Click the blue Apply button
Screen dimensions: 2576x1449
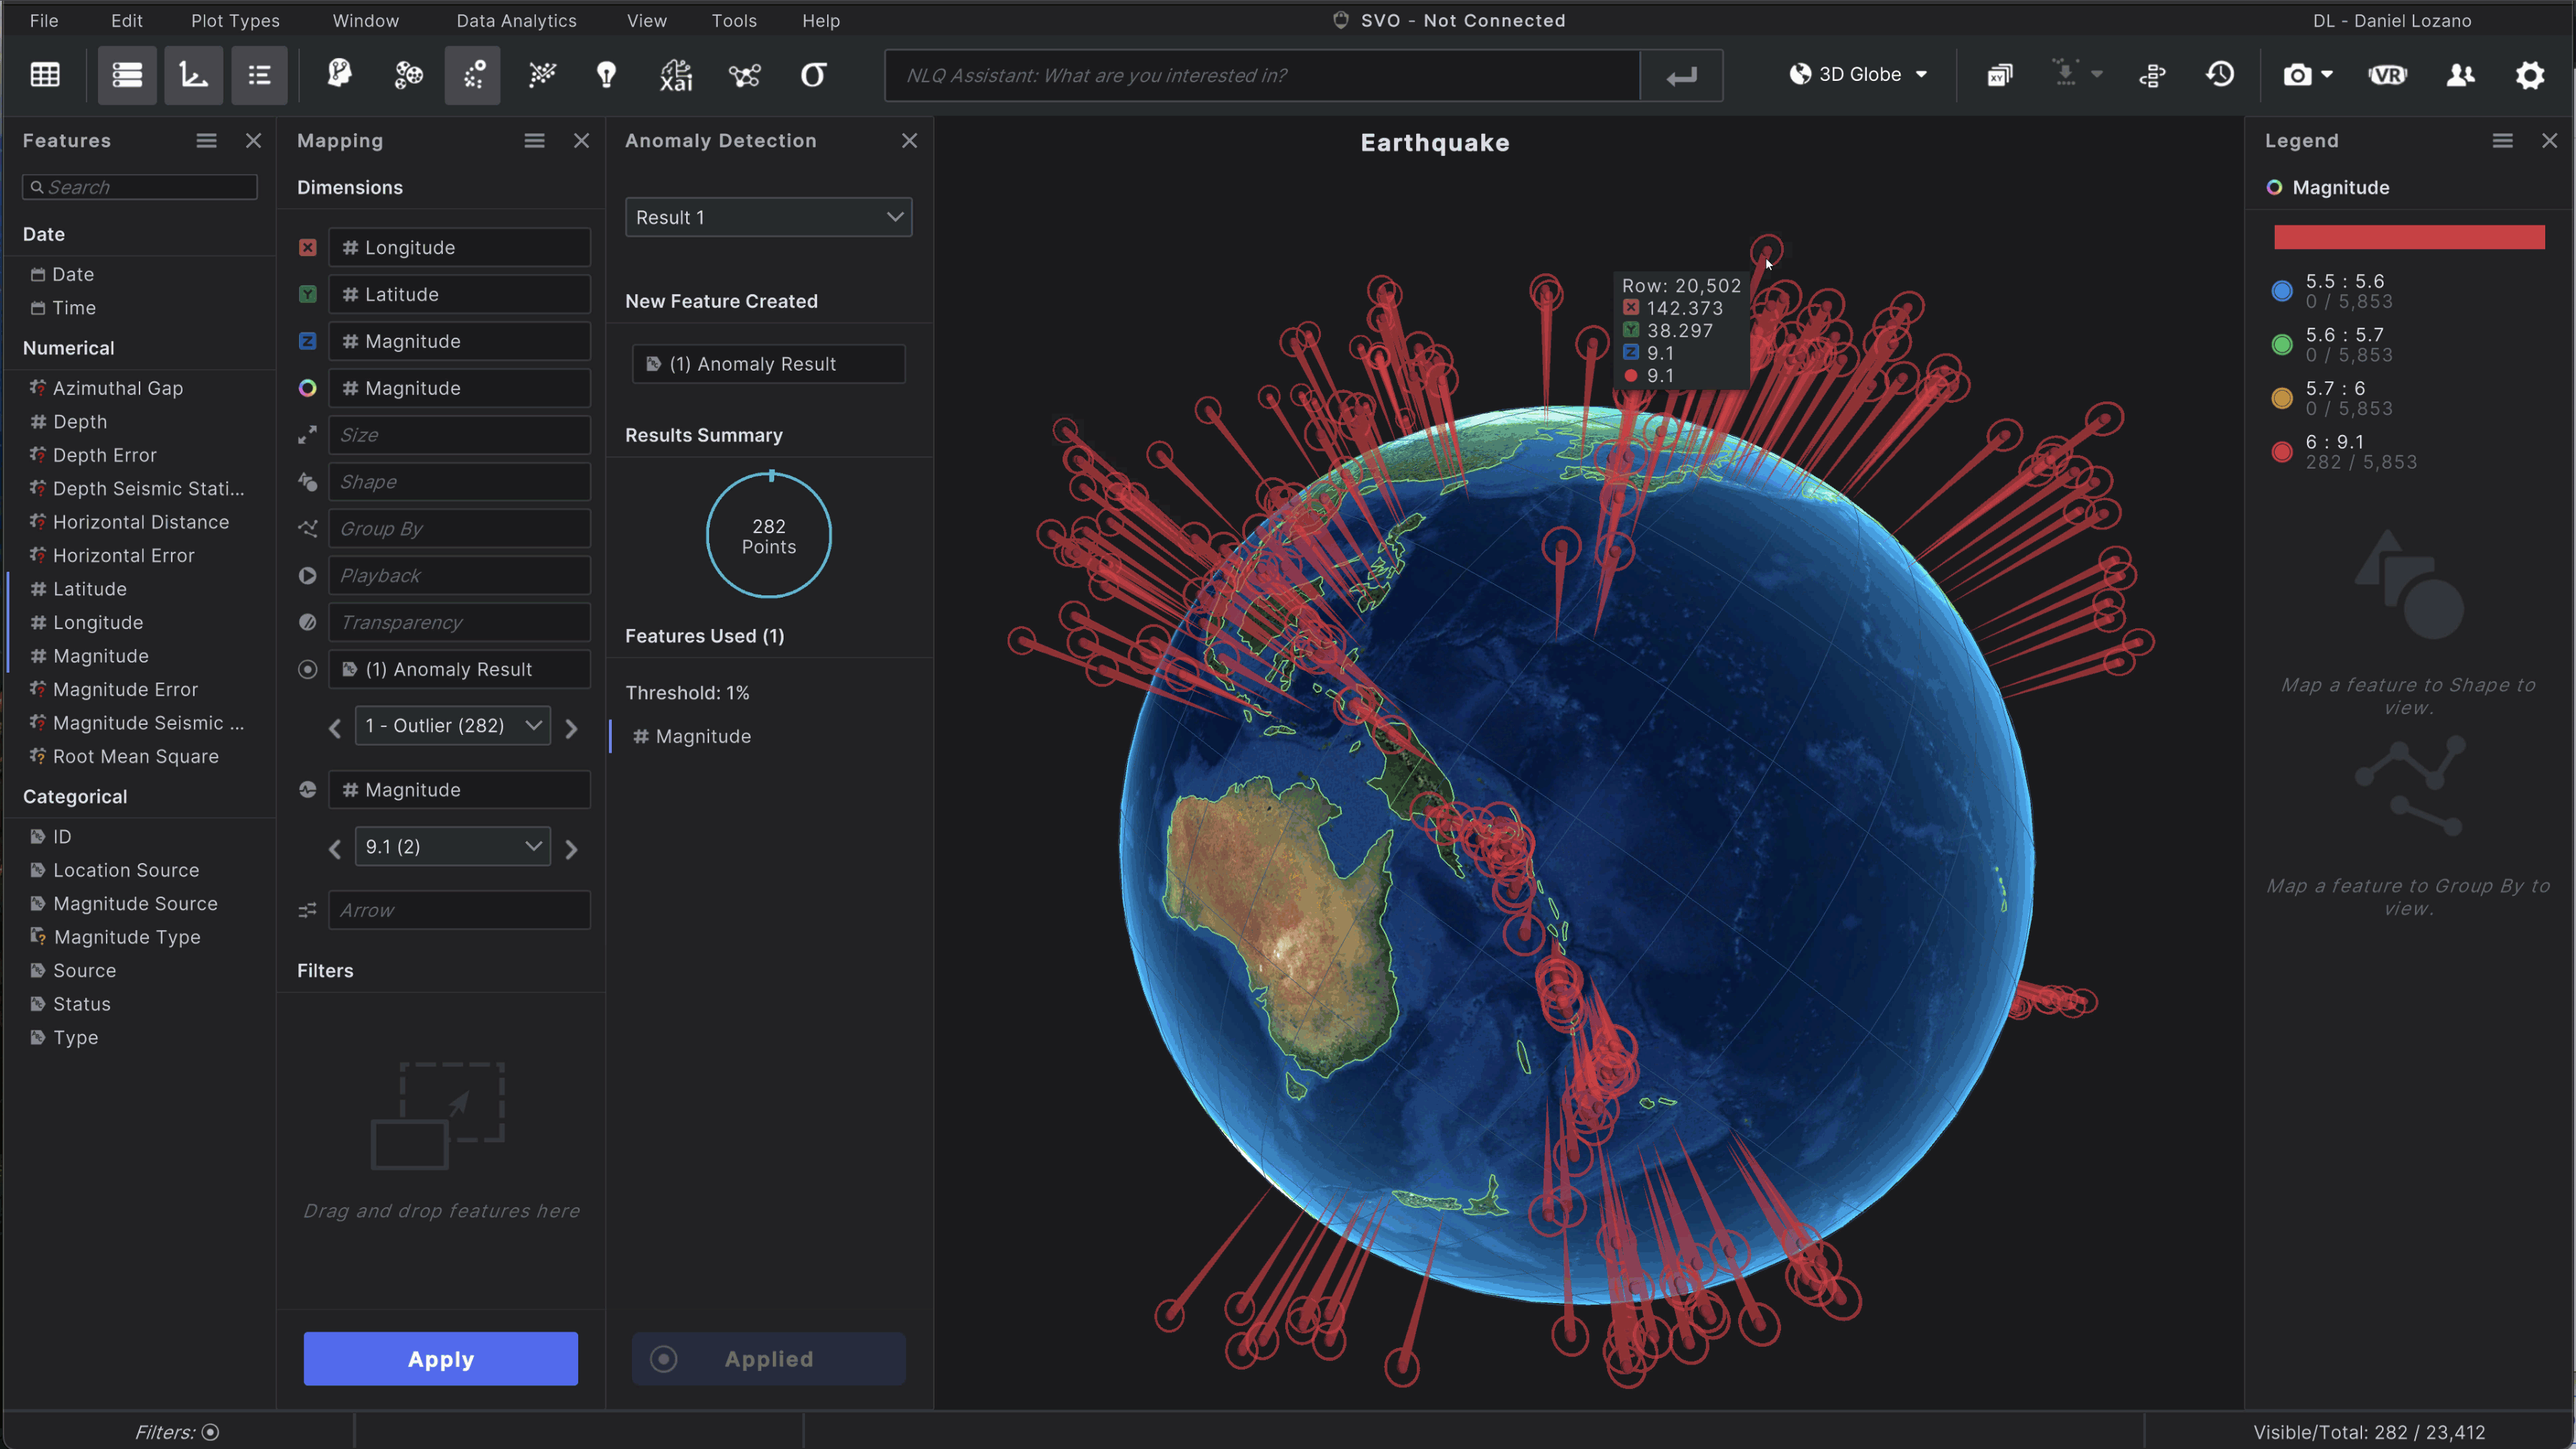[441, 1359]
